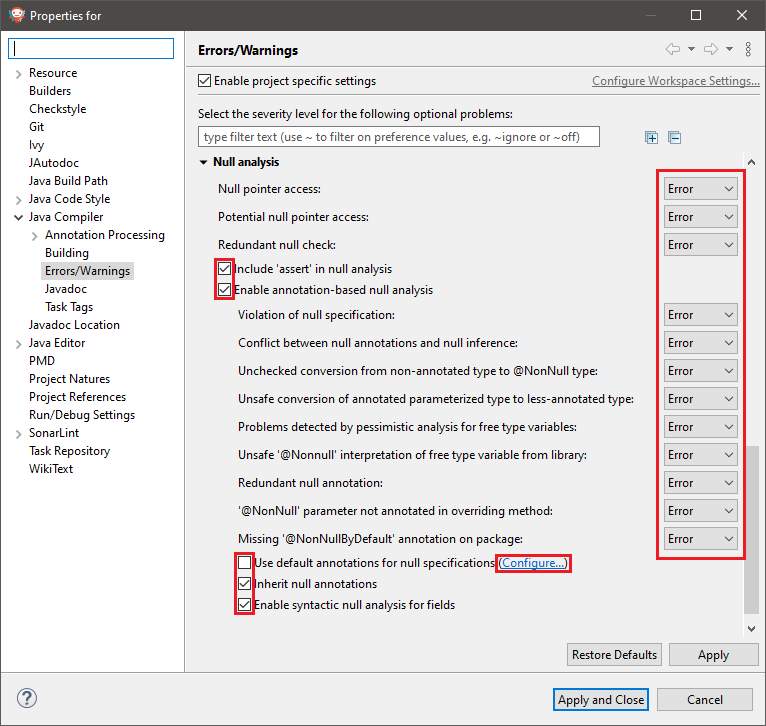Expand the Java Editor node
766x726 pixels.
coord(19,344)
